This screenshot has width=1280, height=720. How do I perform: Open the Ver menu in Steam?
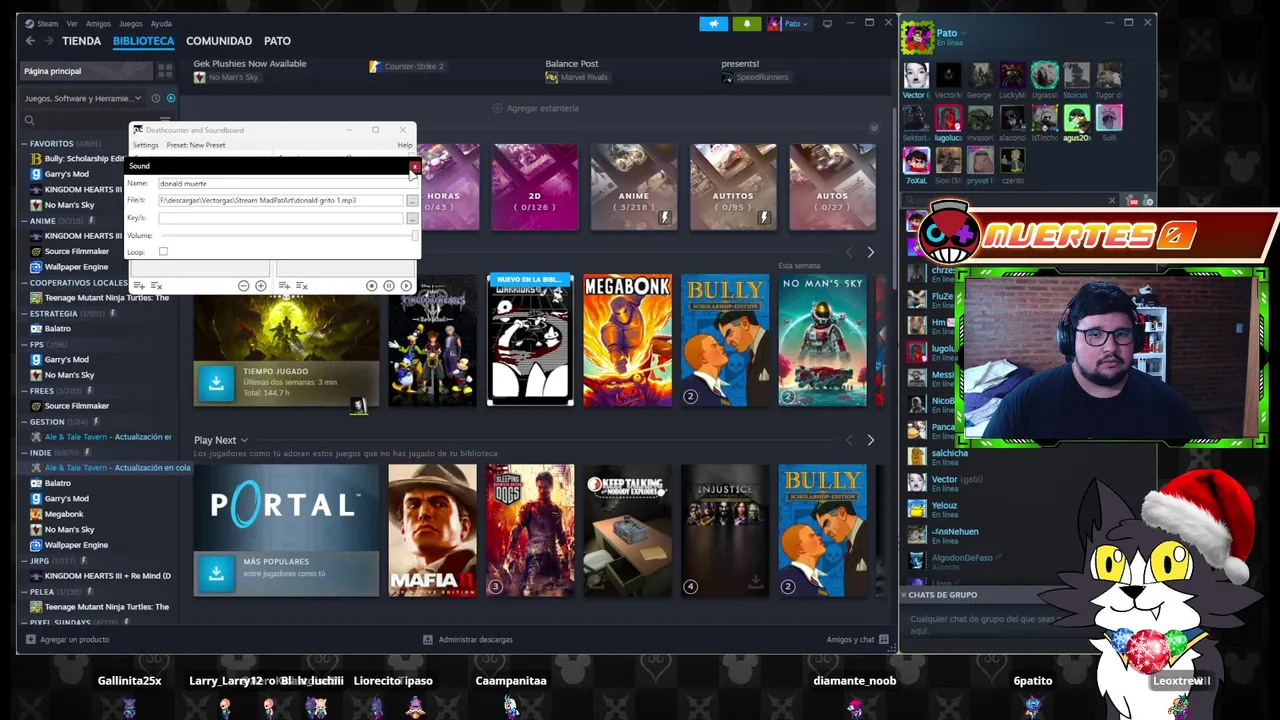(72, 23)
